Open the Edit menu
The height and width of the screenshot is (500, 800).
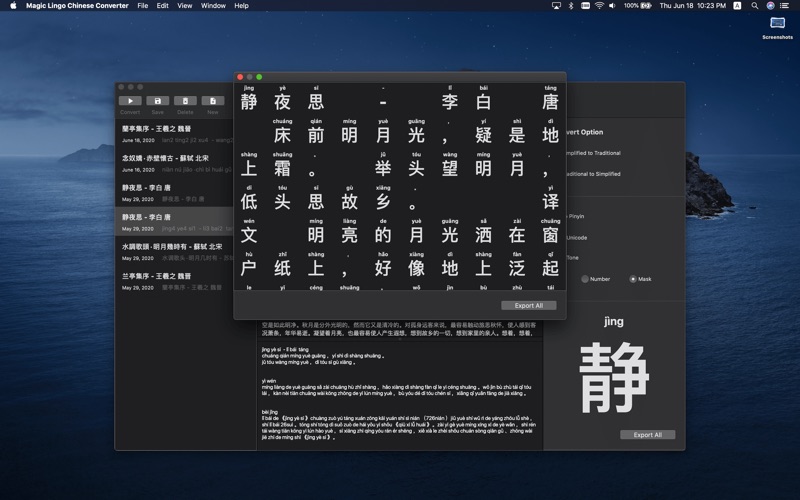(x=162, y=5)
